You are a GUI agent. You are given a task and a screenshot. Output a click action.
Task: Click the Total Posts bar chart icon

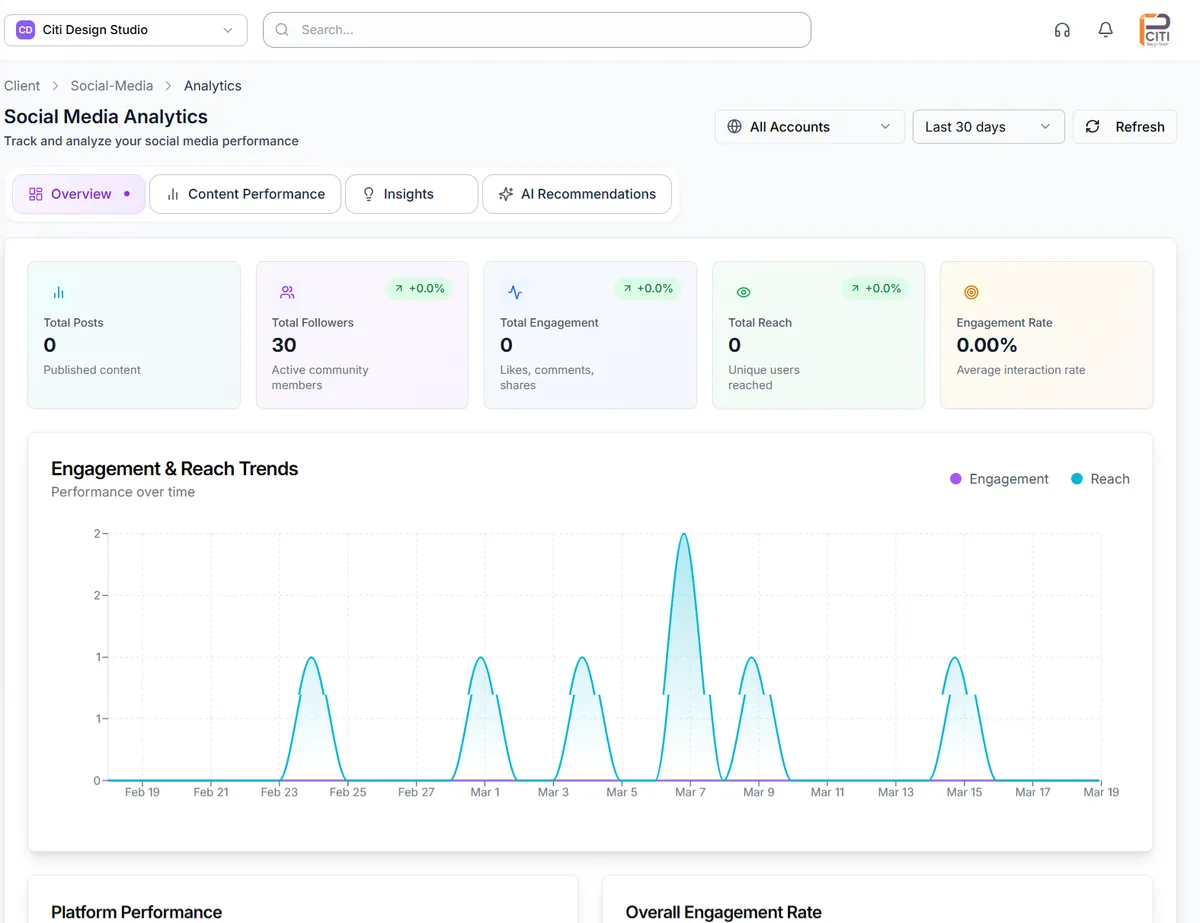58,292
